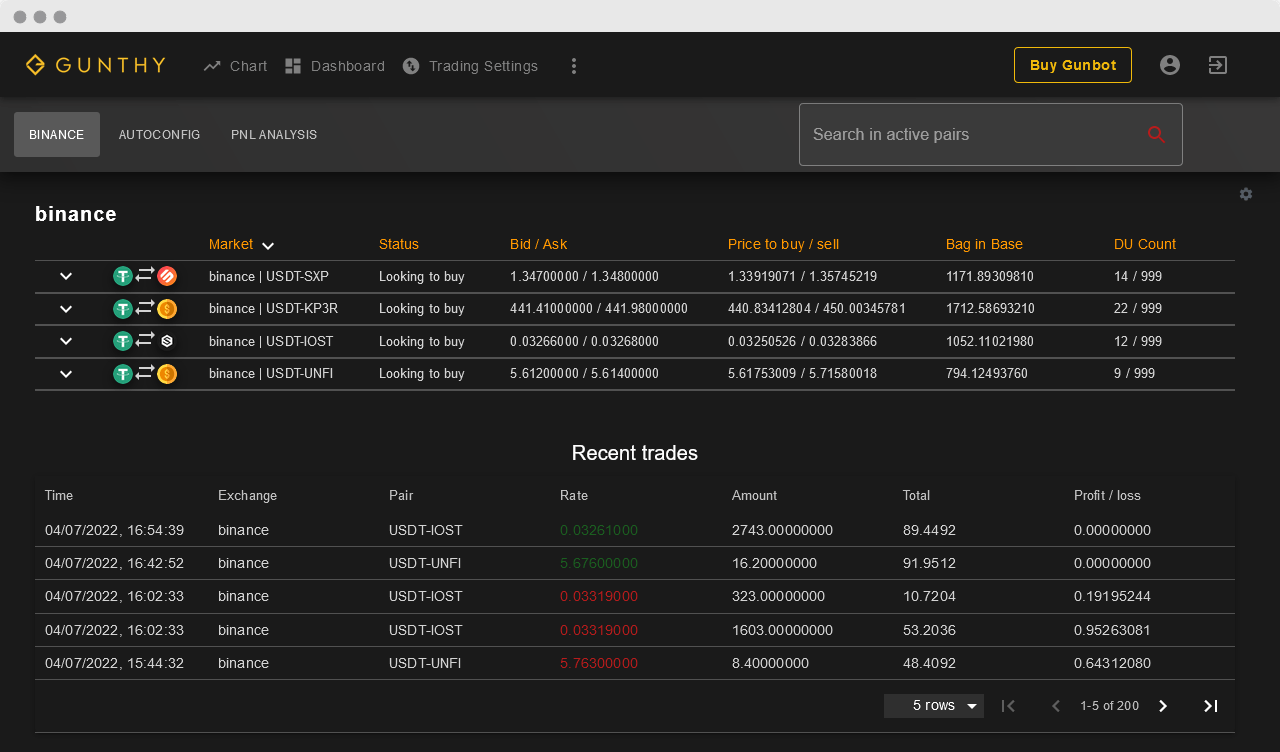Viewport: 1280px width, 752px height.
Task: Open the three-dot more options menu
Action: (574, 66)
